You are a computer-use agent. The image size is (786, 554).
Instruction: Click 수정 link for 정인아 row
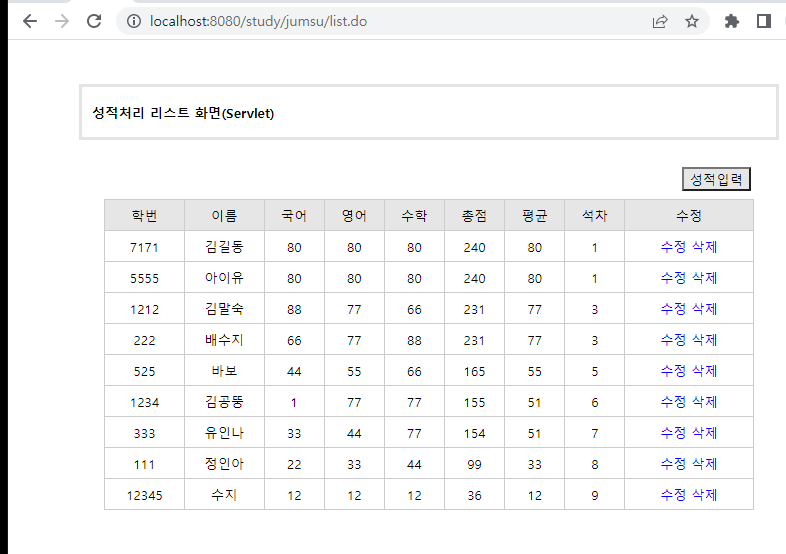click(673, 464)
